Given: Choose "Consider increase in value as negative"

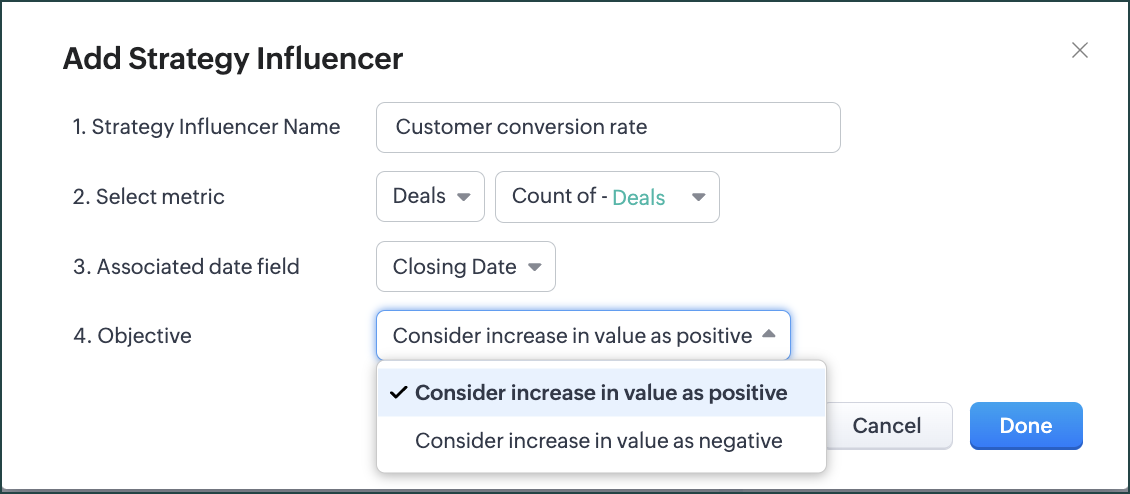Looking at the screenshot, I should tap(598, 441).
